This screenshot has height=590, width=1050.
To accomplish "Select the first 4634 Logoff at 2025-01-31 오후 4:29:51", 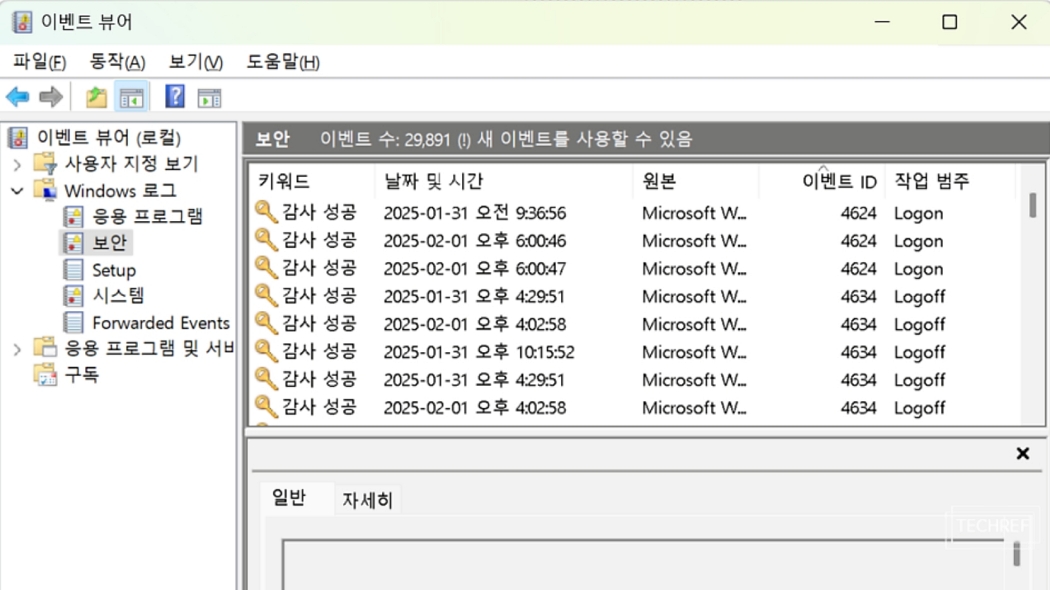I will 635,296.
